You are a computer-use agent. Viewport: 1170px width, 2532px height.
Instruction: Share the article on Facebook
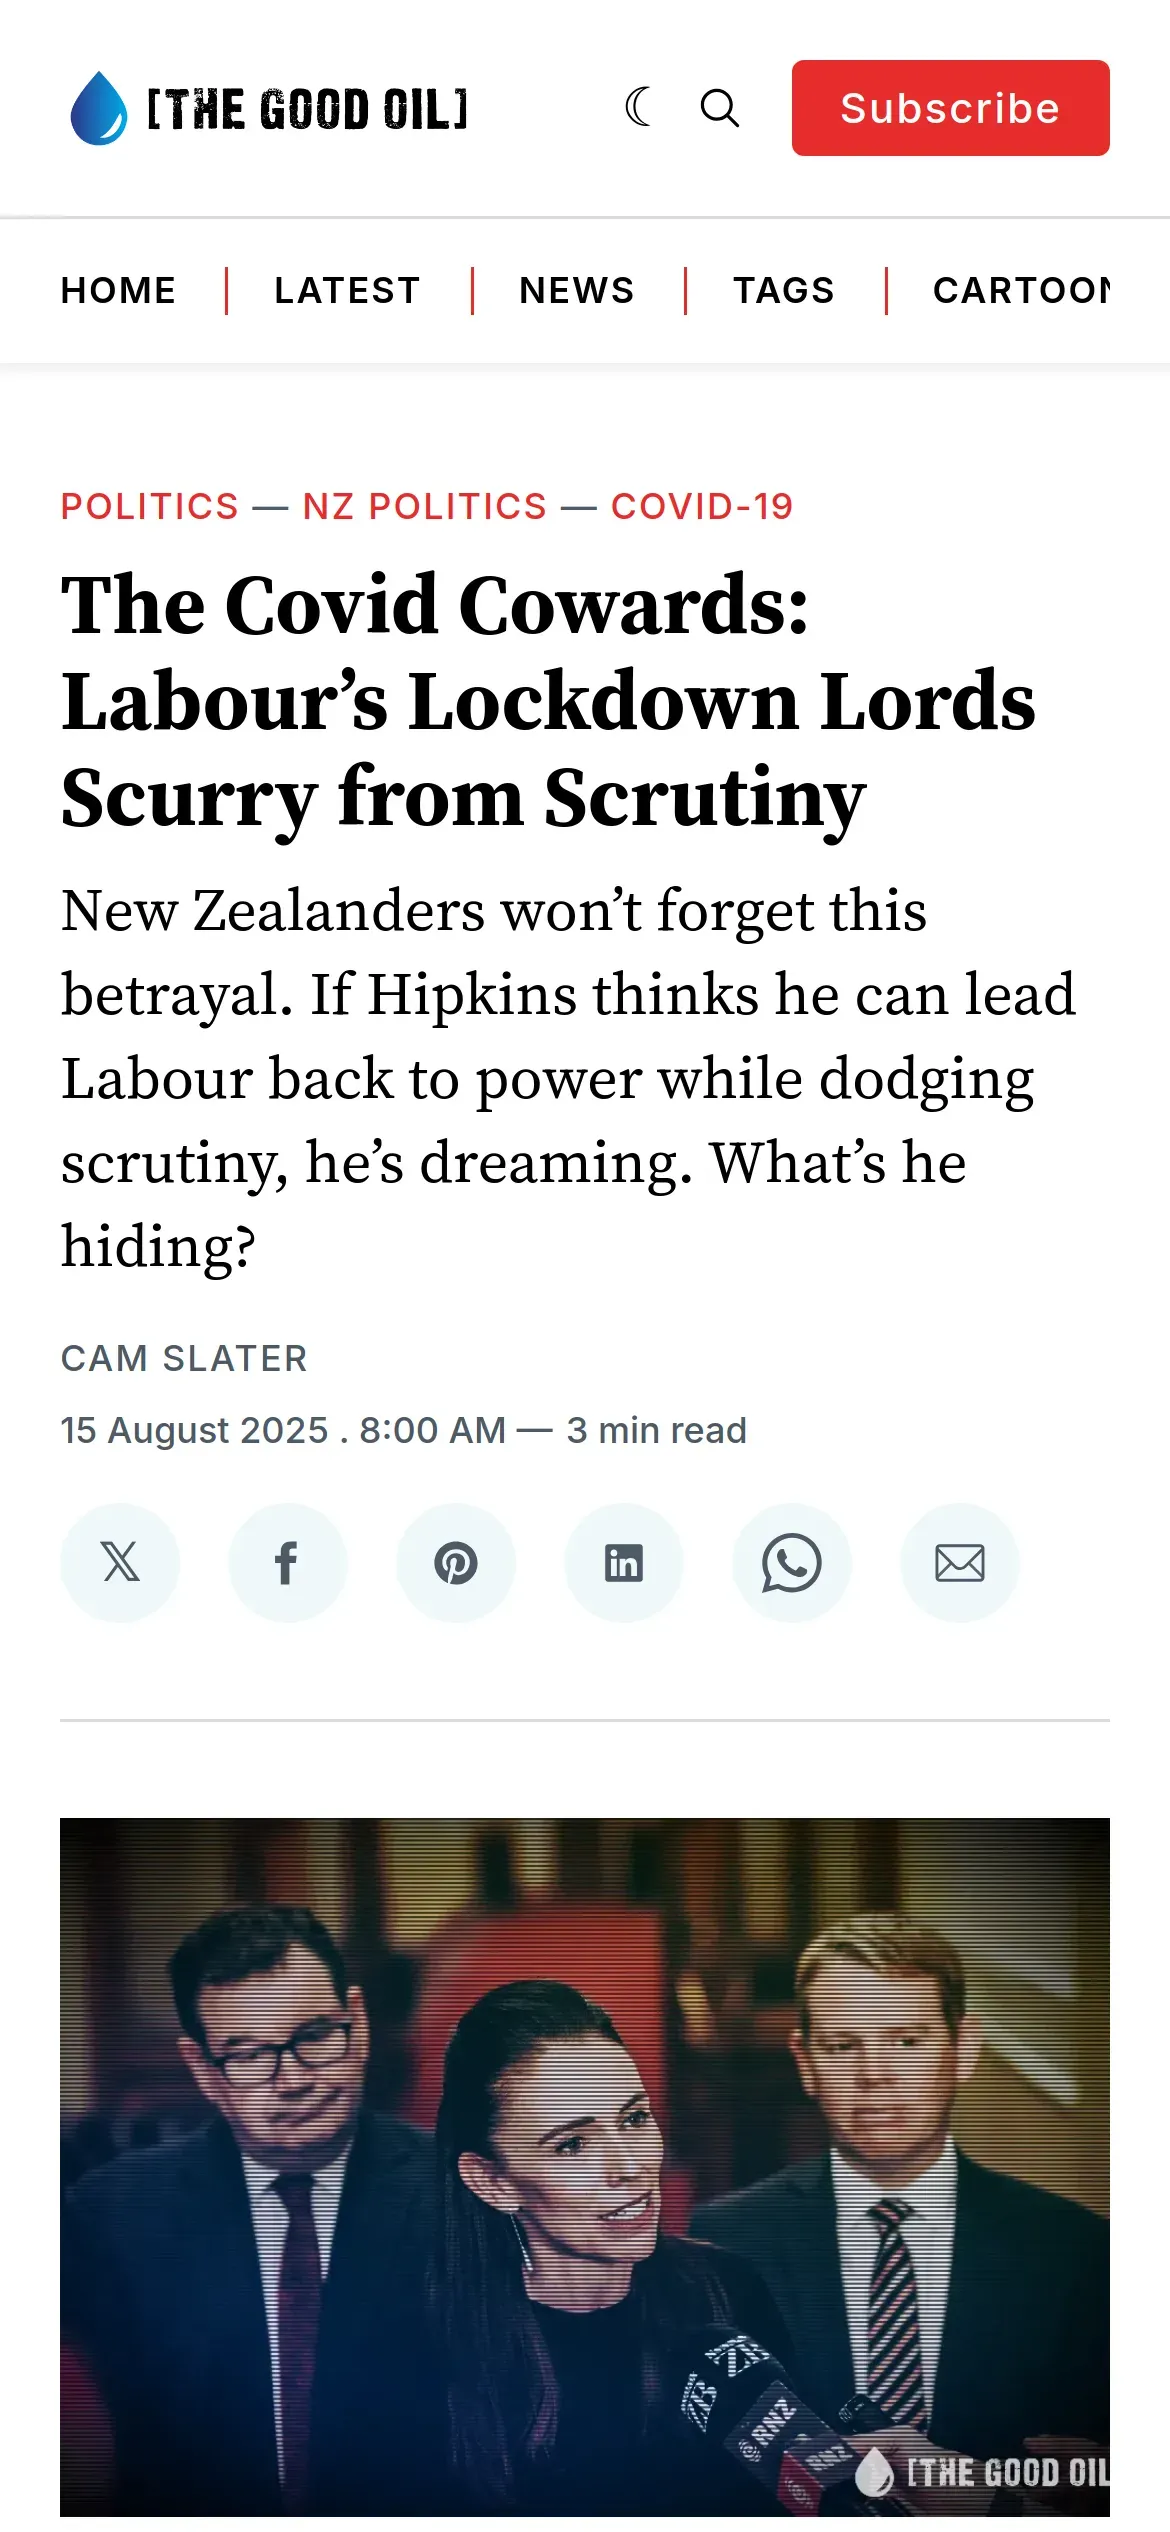coord(288,1562)
